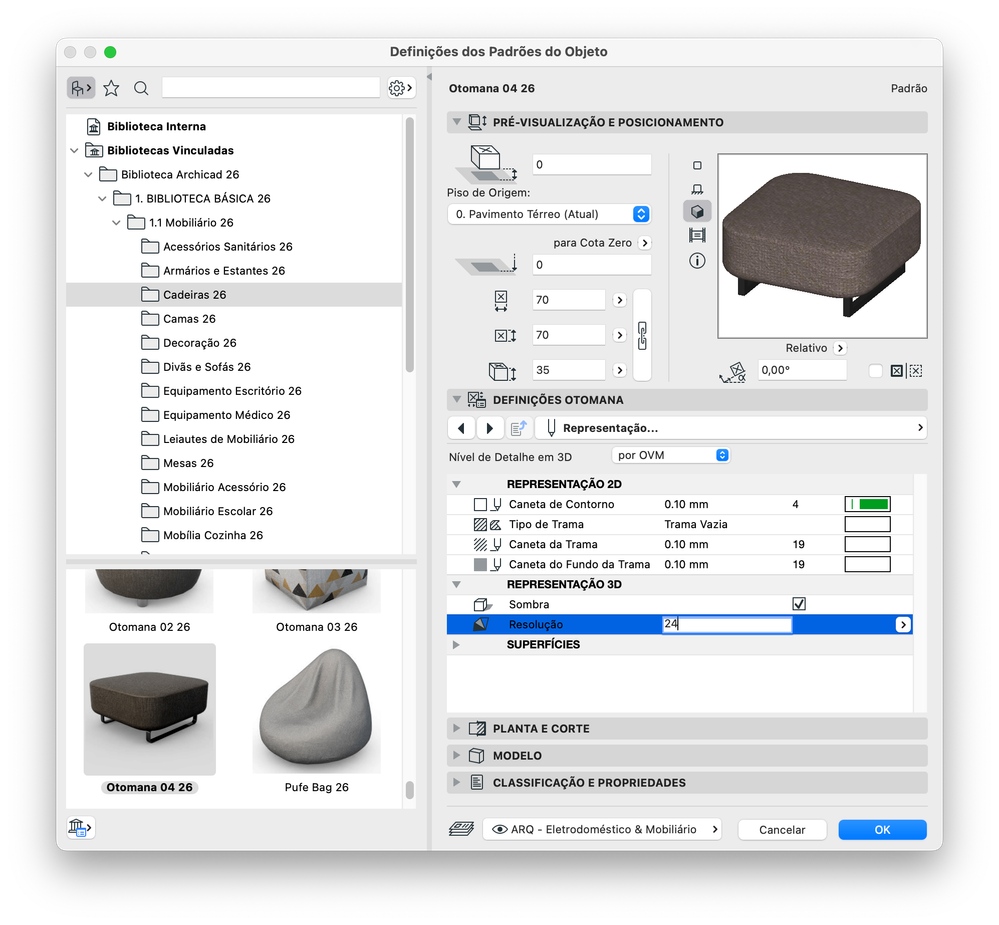The width and height of the screenshot is (999, 925).
Task: Click the Sombra row parameter icon
Action: tap(482, 605)
